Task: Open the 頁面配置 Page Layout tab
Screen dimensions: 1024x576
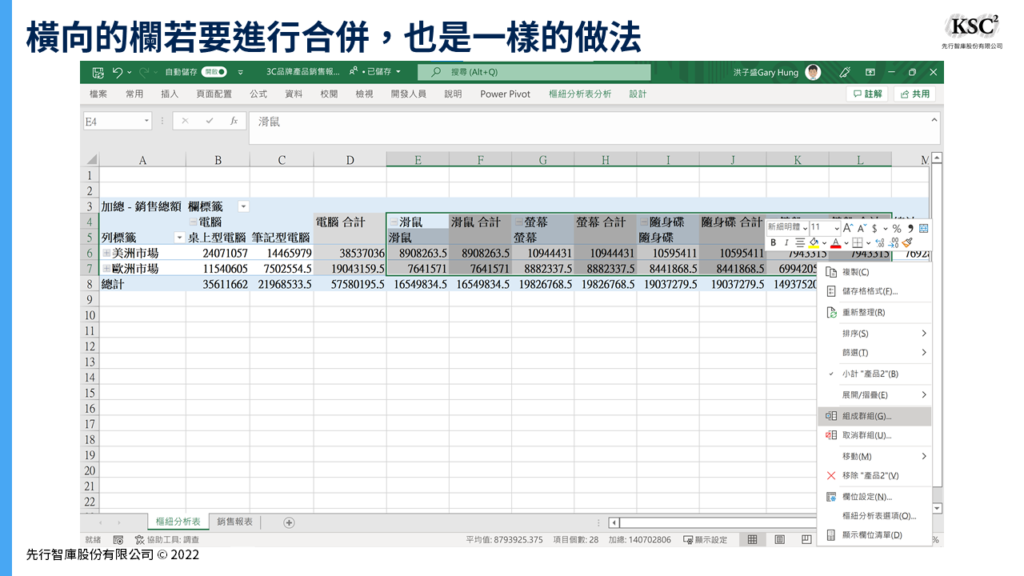Action: pos(214,94)
